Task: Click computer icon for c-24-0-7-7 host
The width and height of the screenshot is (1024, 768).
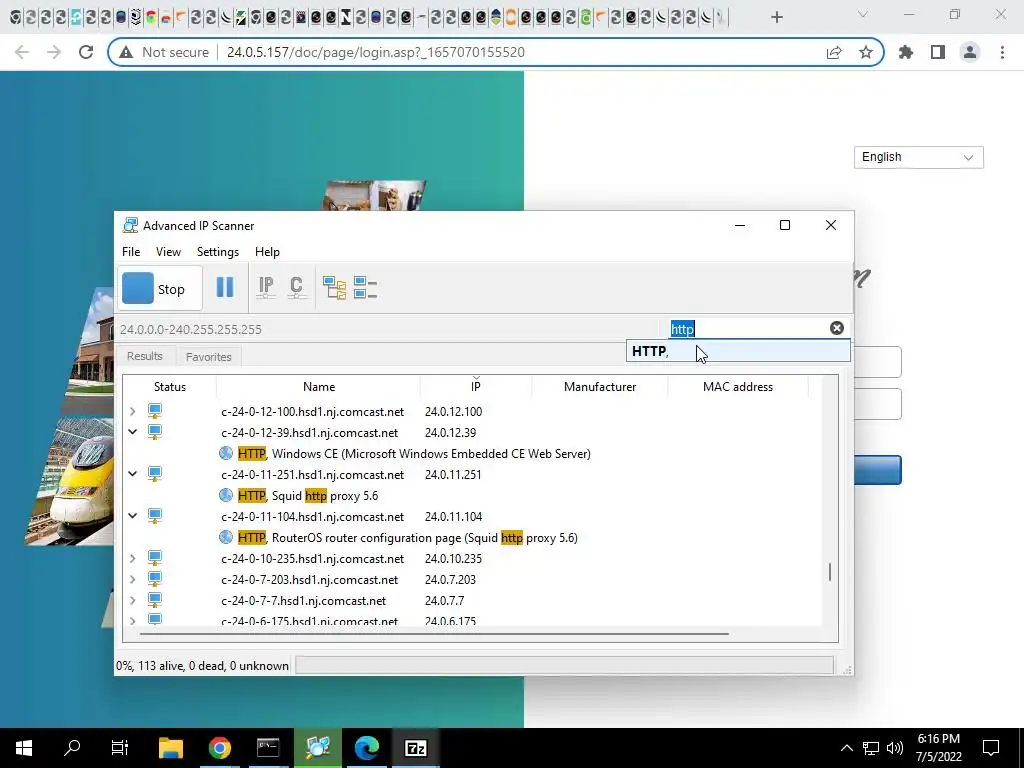Action: tap(155, 600)
